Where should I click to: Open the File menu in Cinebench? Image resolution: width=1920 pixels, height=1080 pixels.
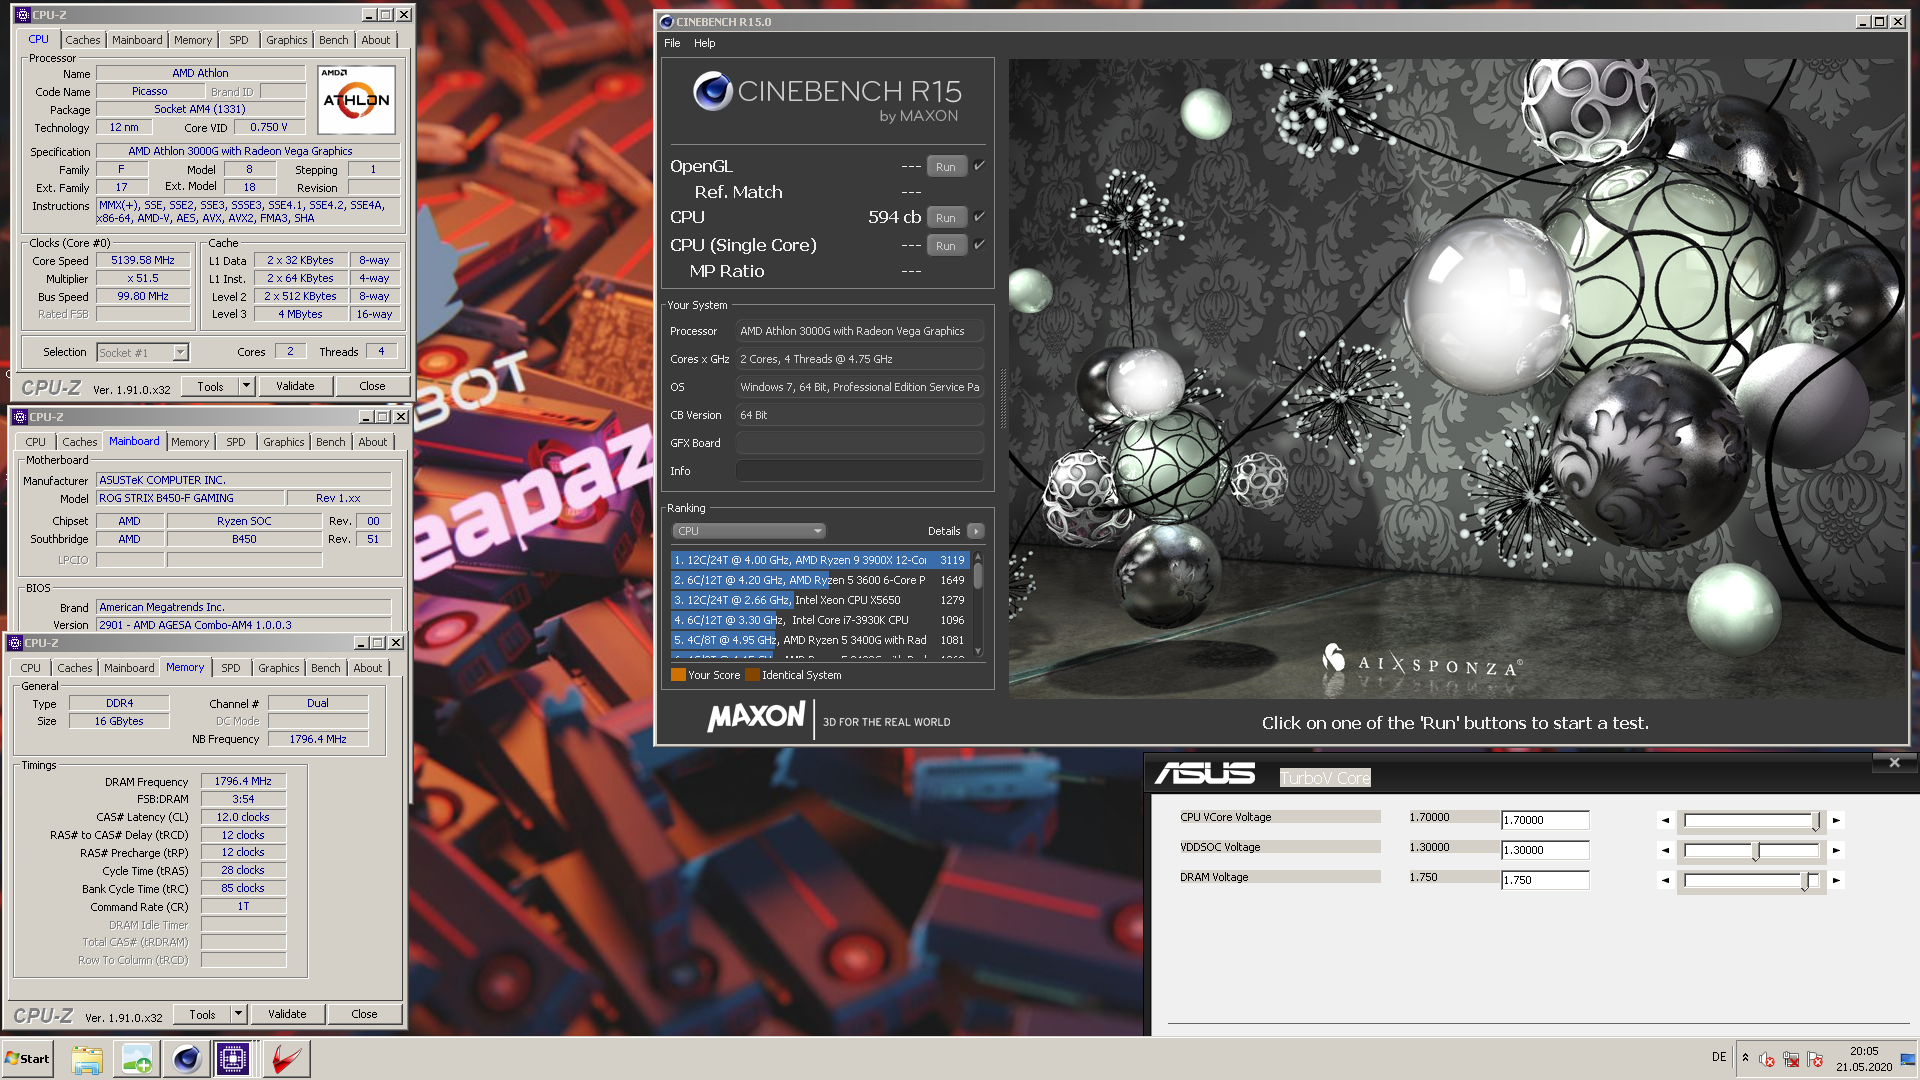tap(672, 43)
